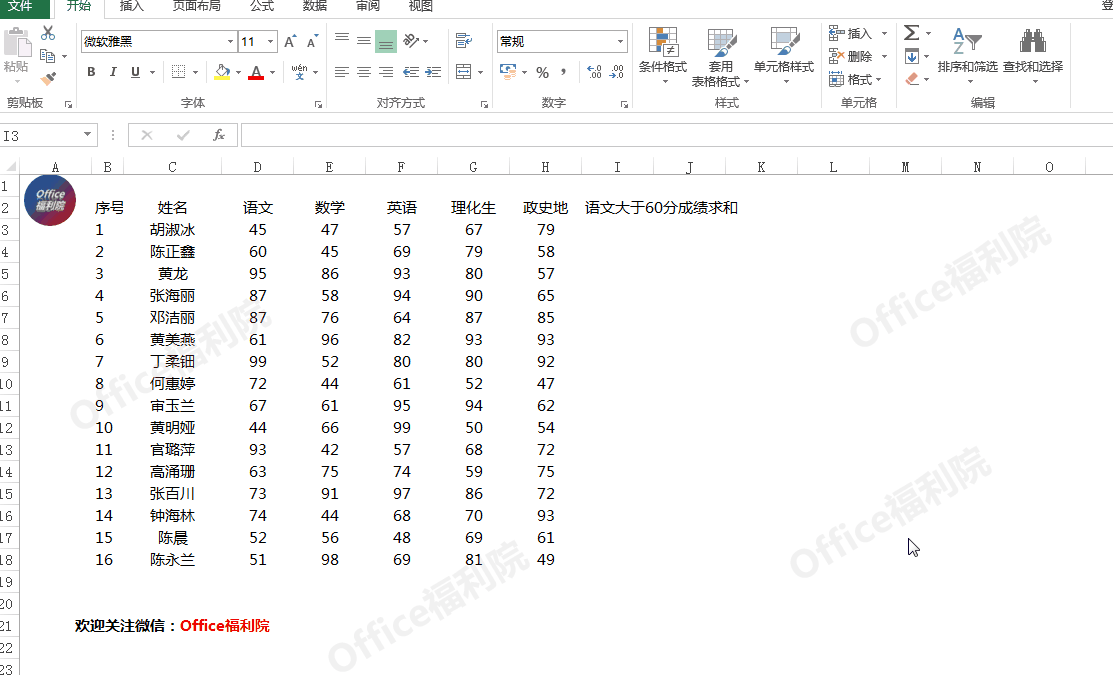Image resolution: width=1113 pixels, height=675 pixels.
Task: Switch to the 插入 ribbon tab
Action: pos(131,6)
